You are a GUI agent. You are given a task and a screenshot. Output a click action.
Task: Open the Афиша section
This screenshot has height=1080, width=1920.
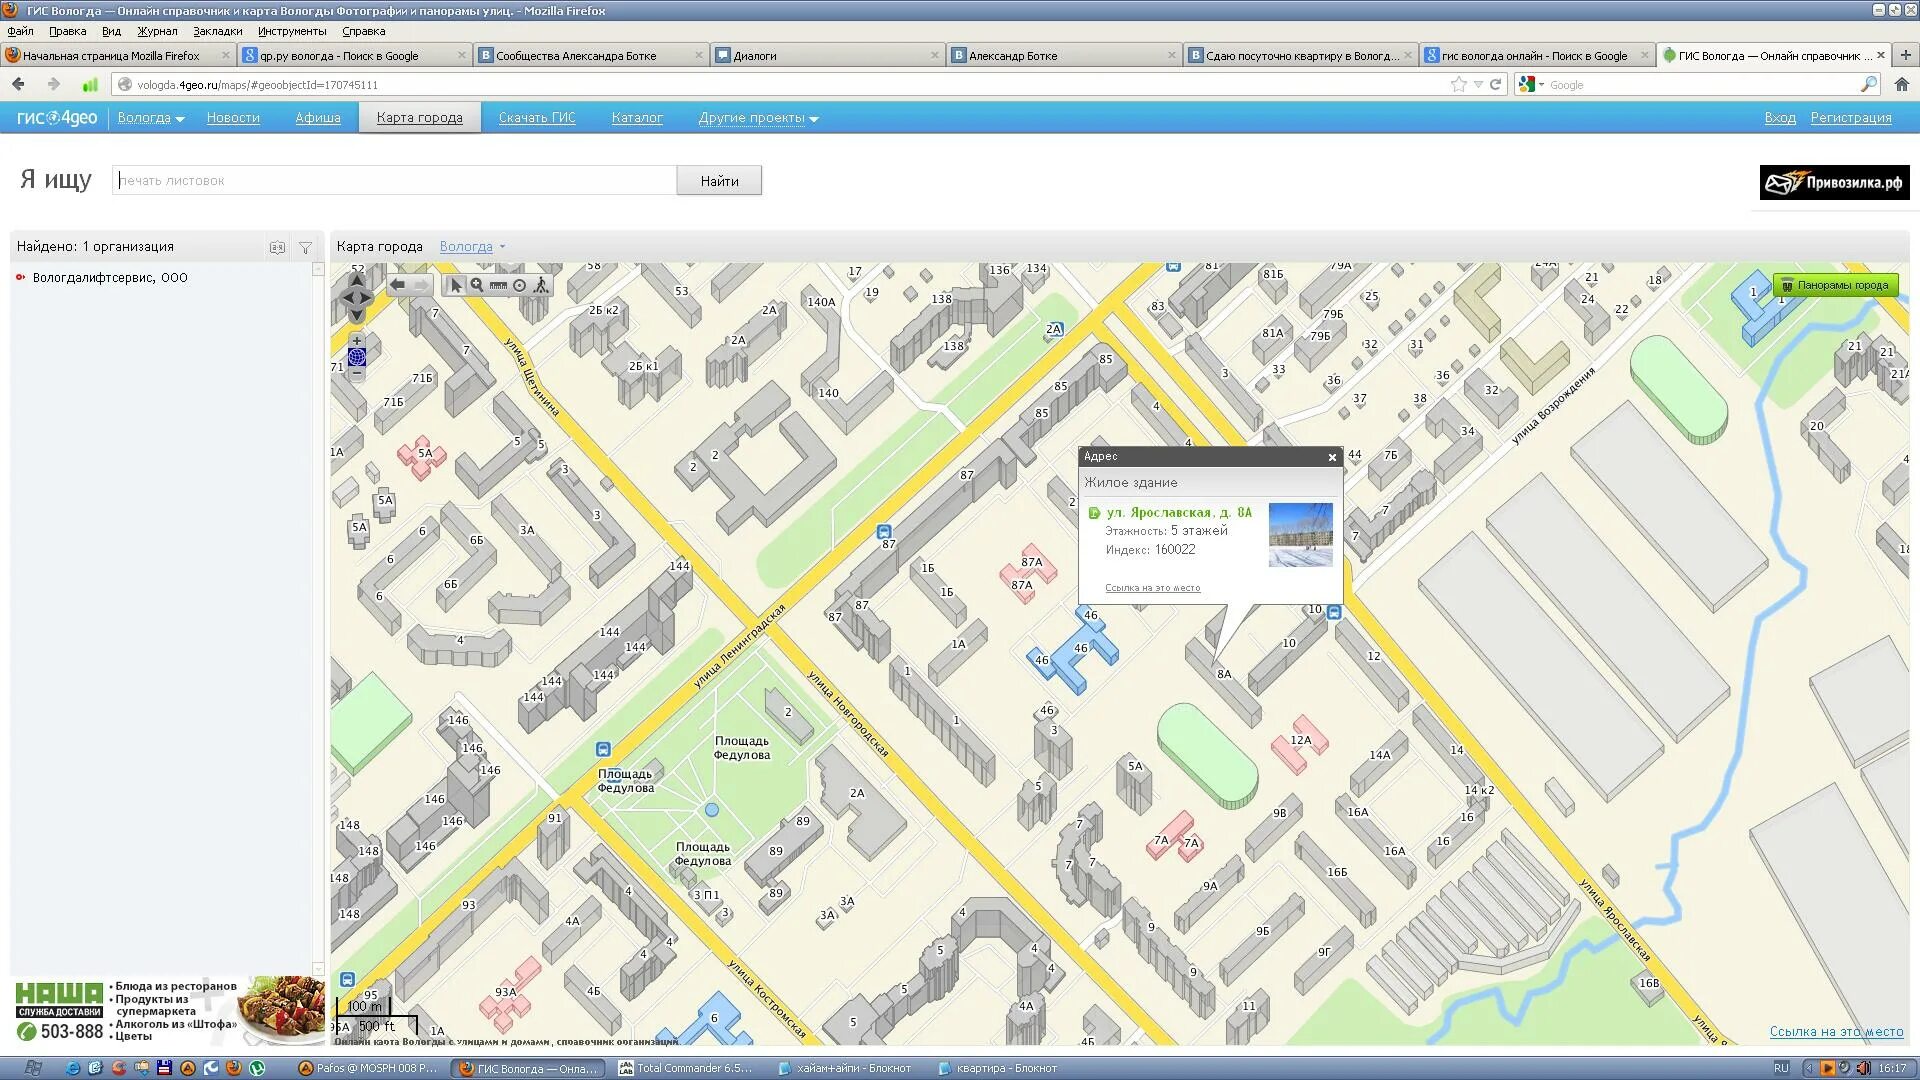[x=318, y=118]
